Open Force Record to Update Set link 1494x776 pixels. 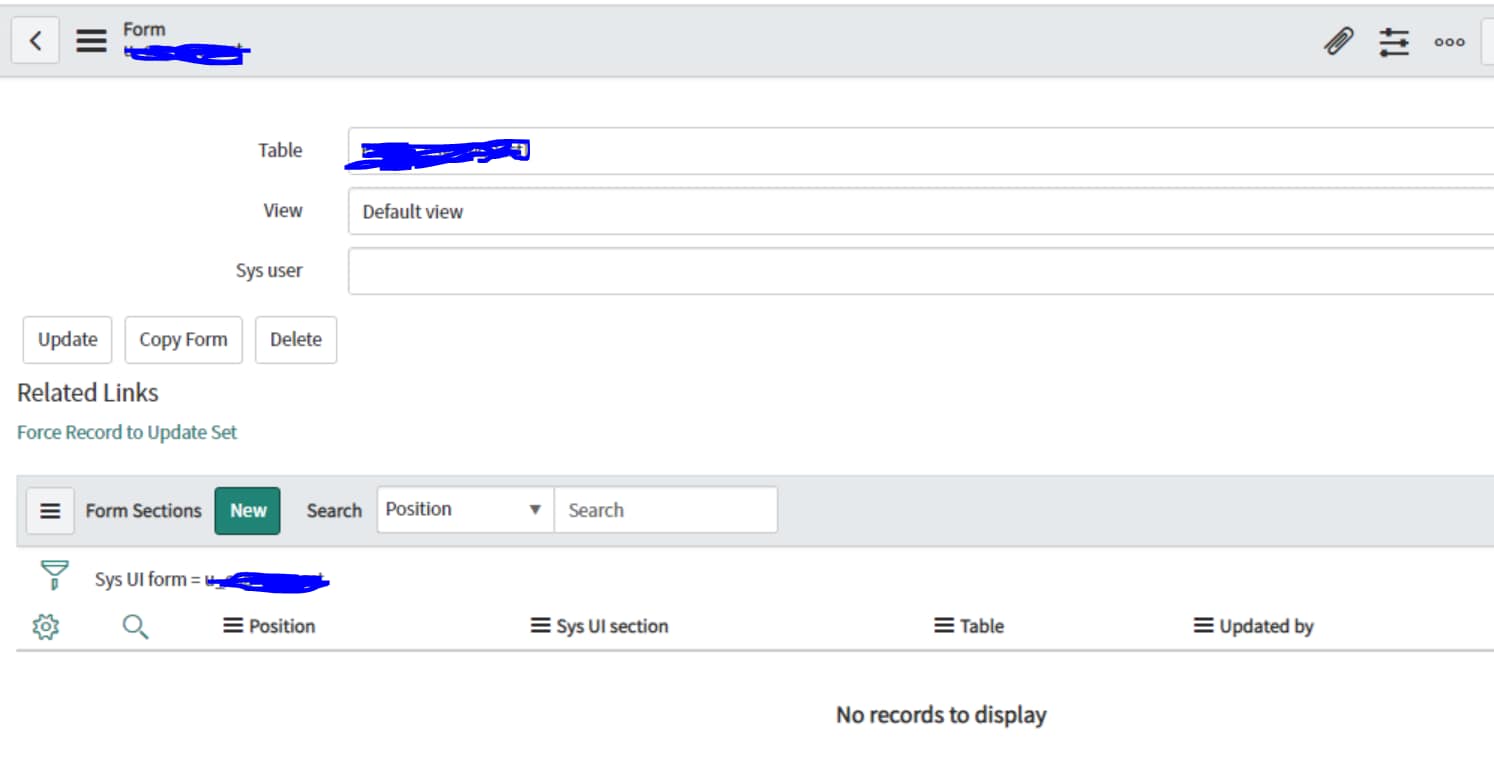[x=127, y=433]
